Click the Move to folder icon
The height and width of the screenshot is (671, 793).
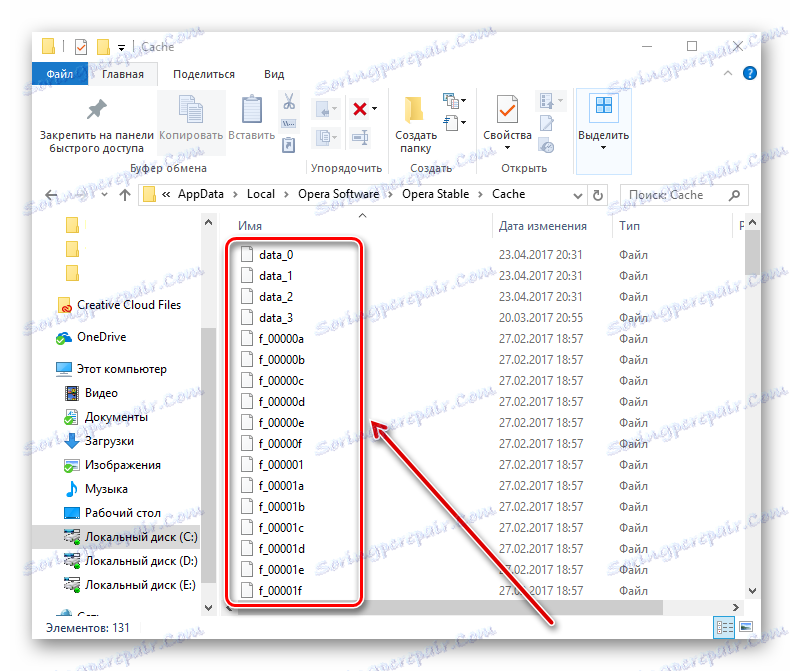click(x=323, y=109)
